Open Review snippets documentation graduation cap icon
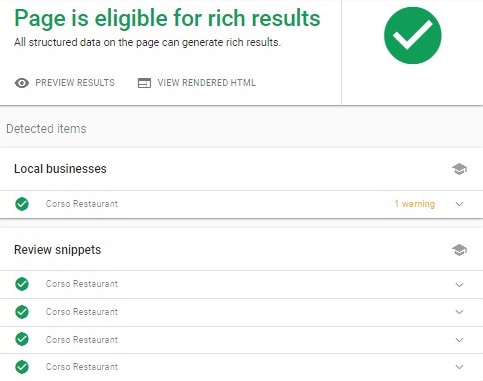 [459, 250]
